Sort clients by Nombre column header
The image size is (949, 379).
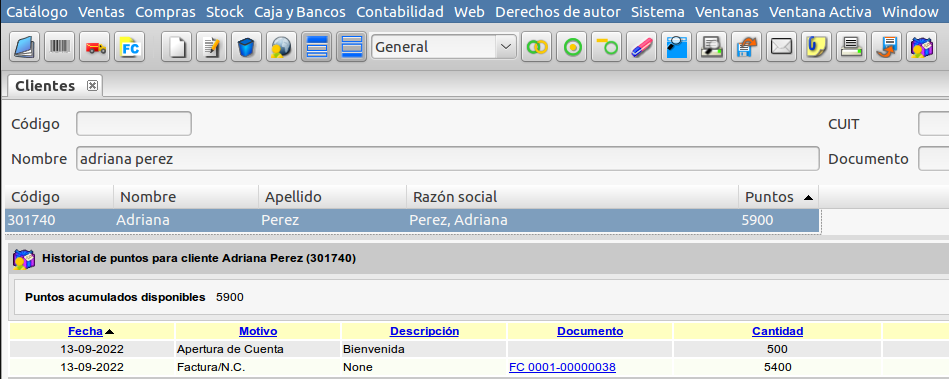pyautogui.click(x=186, y=197)
